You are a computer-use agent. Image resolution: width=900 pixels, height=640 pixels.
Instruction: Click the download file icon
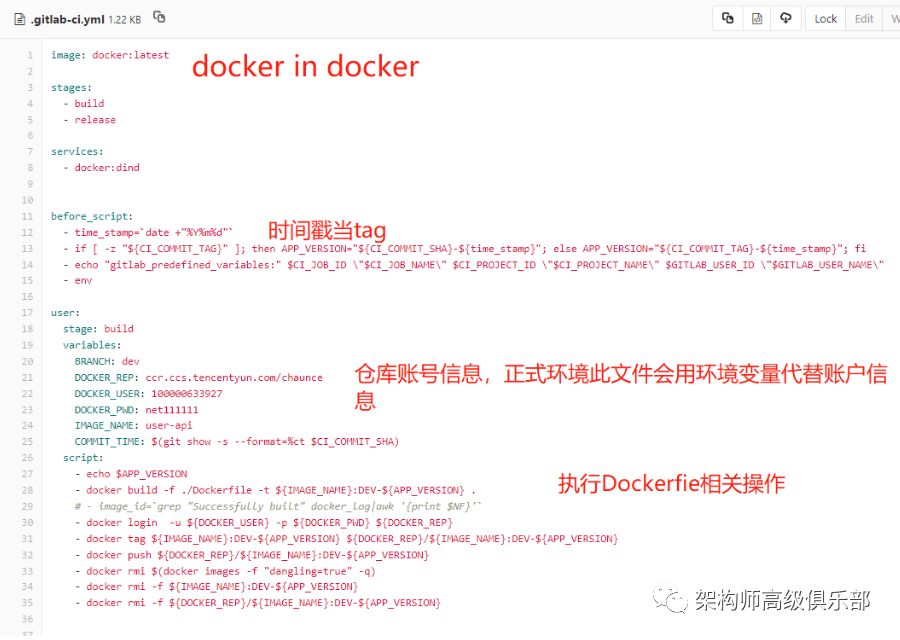[x=785, y=17]
